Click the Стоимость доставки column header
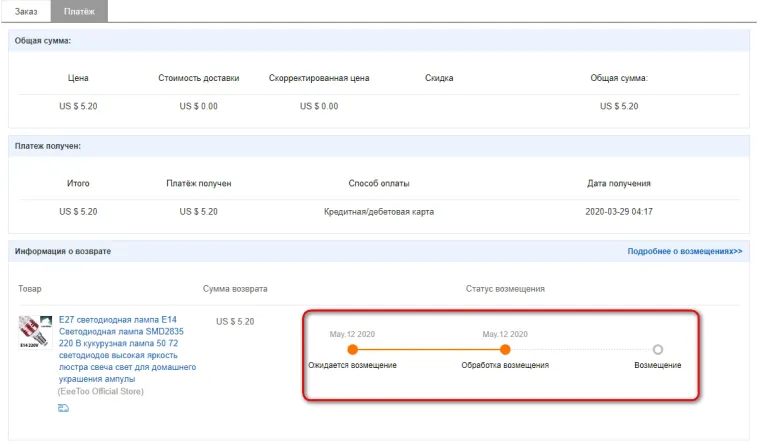The height and width of the screenshot is (447, 760). pyautogui.click(x=198, y=78)
